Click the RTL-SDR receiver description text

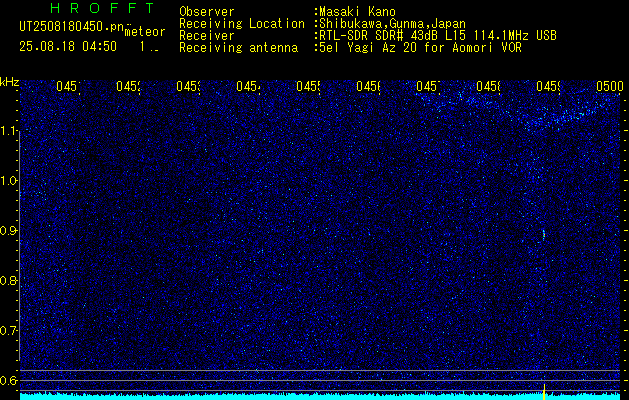point(438,36)
